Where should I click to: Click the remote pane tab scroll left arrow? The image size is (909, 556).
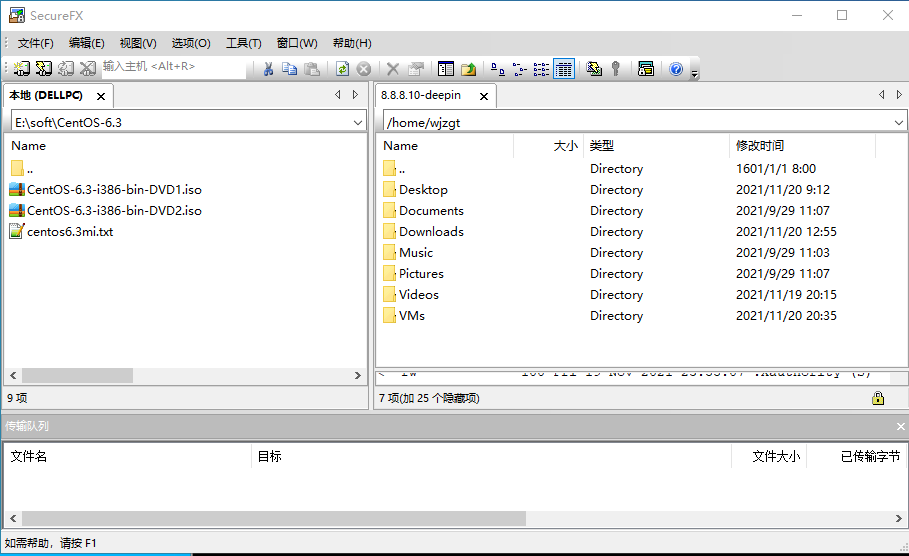click(x=881, y=95)
